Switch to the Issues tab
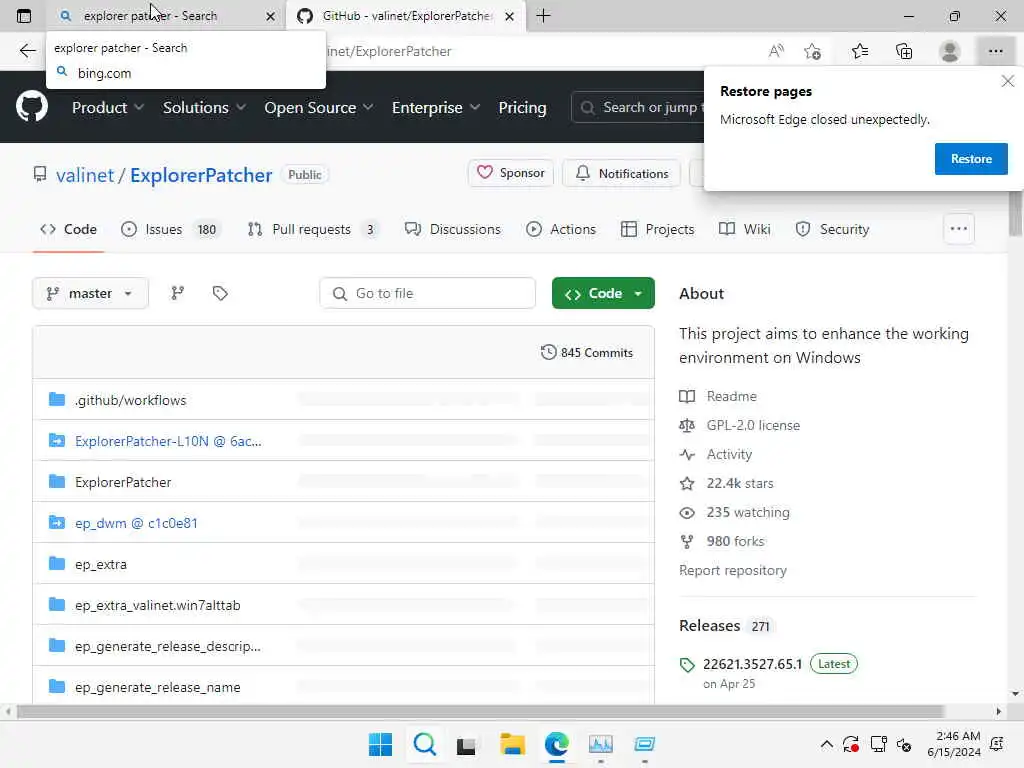1024x768 pixels. 171,229
